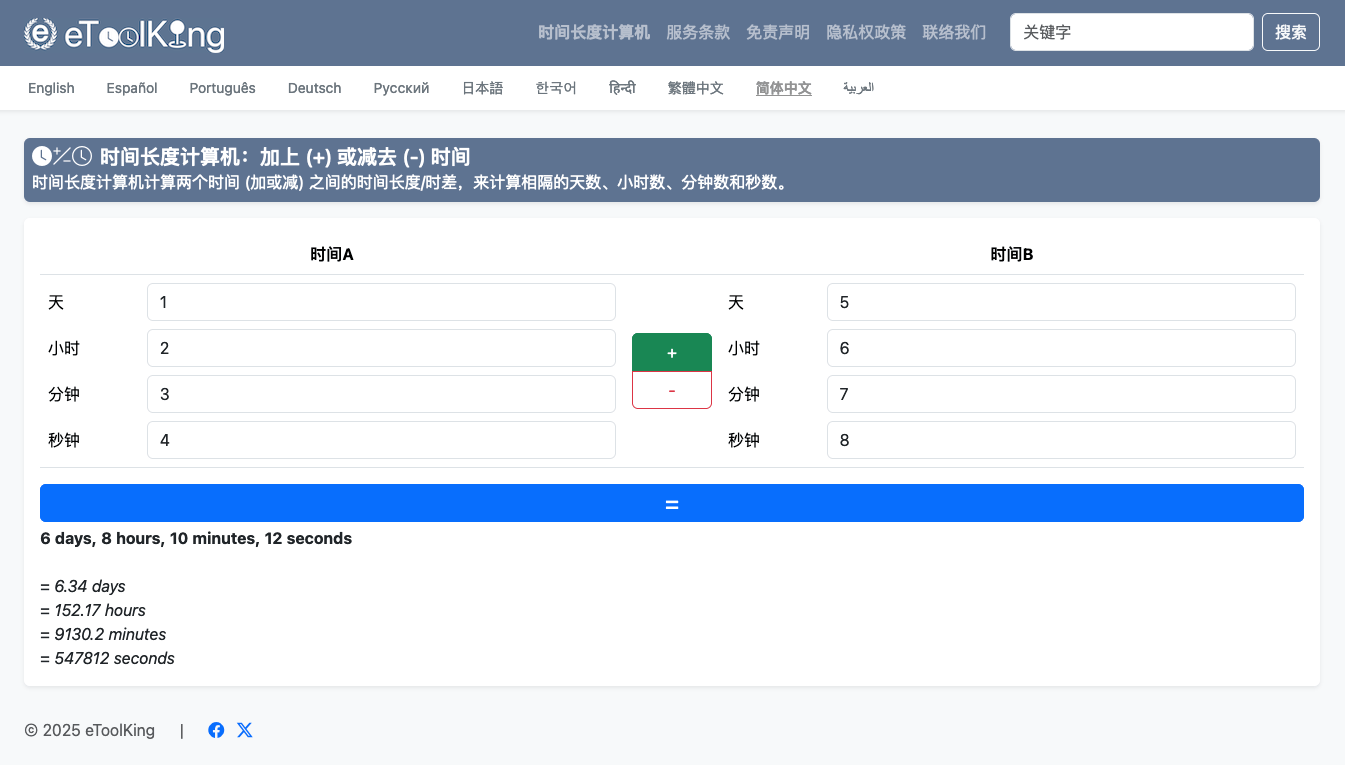Click Time B 小时 (hours) field

[1060, 348]
